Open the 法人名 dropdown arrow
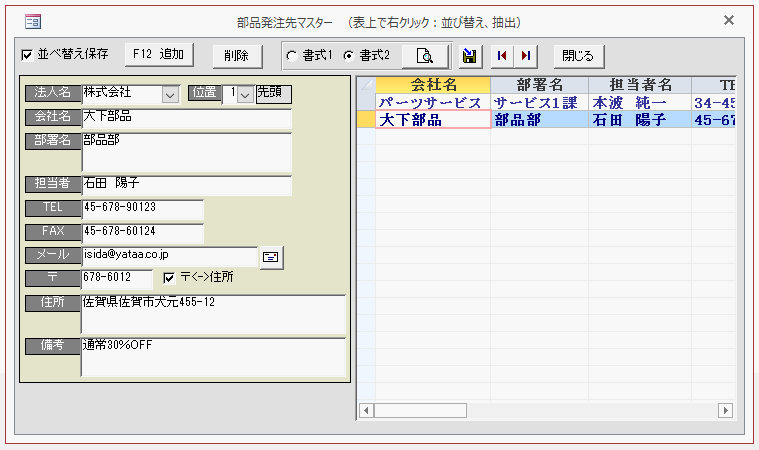Viewport: 759px width, 450px height. (170, 95)
